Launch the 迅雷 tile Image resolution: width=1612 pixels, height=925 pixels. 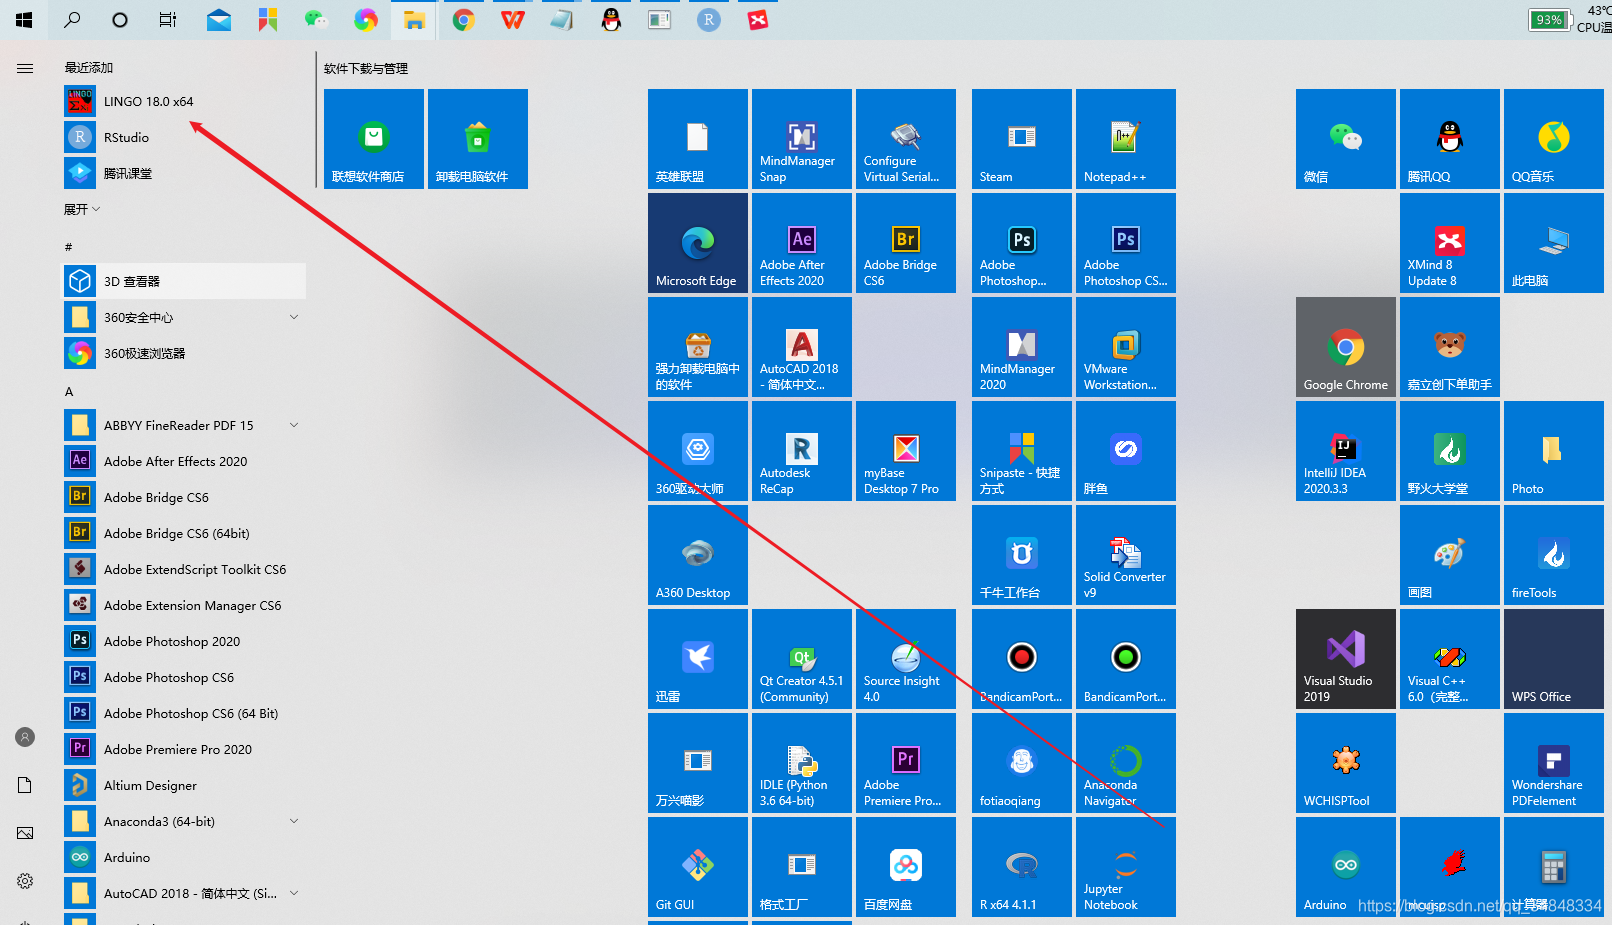pyautogui.click(x=698, y=659)
